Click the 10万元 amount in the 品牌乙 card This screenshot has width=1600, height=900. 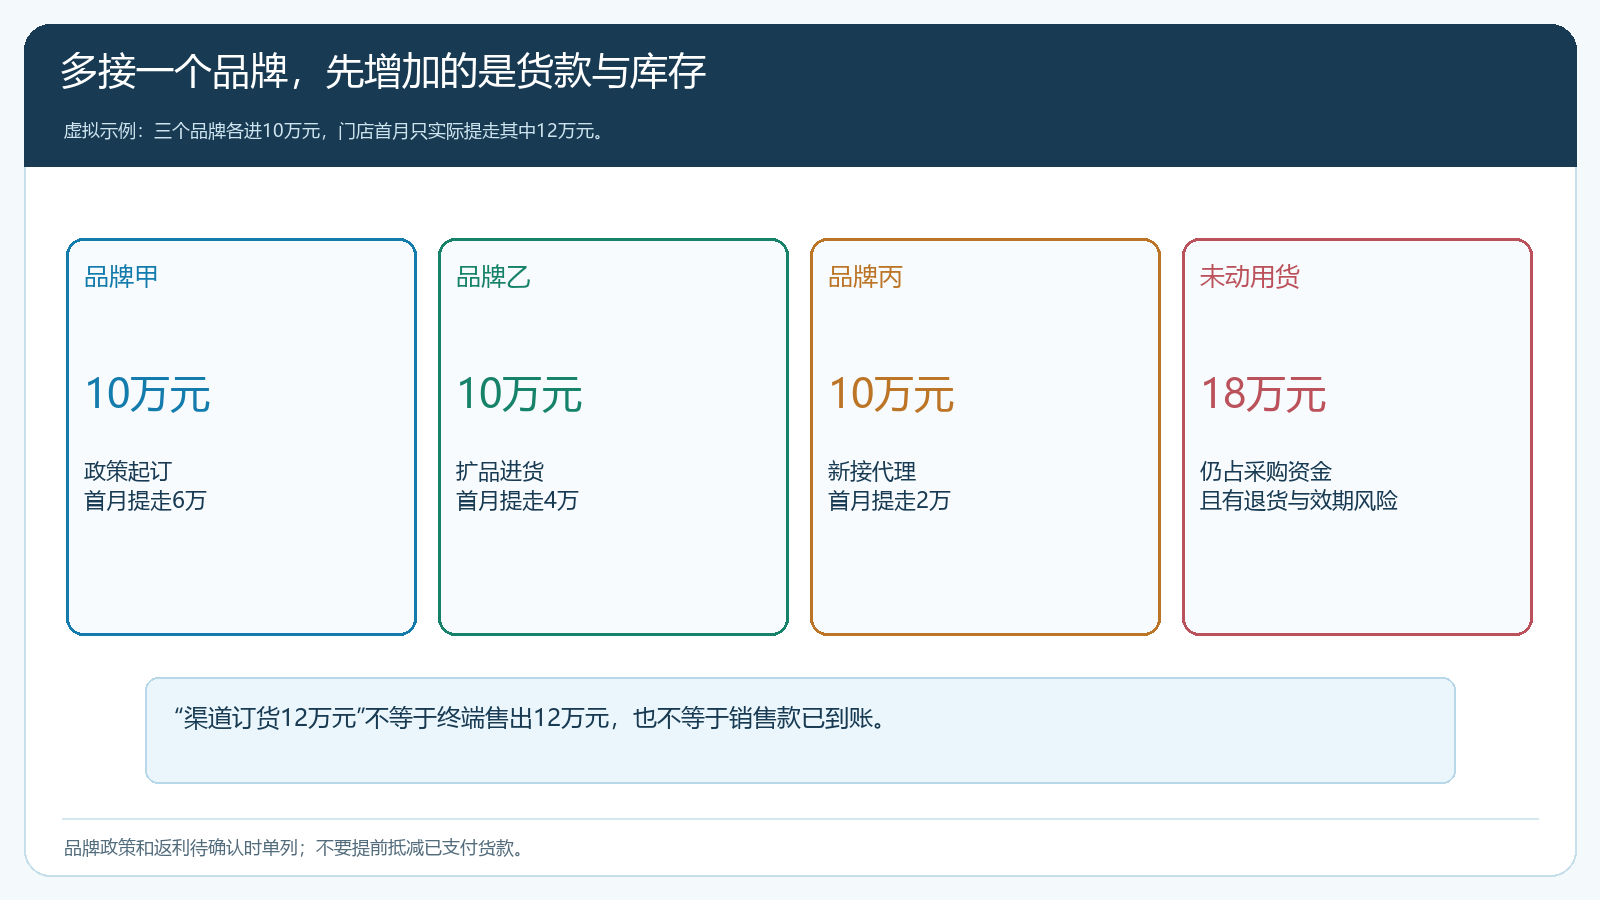(x=519, y=394)
